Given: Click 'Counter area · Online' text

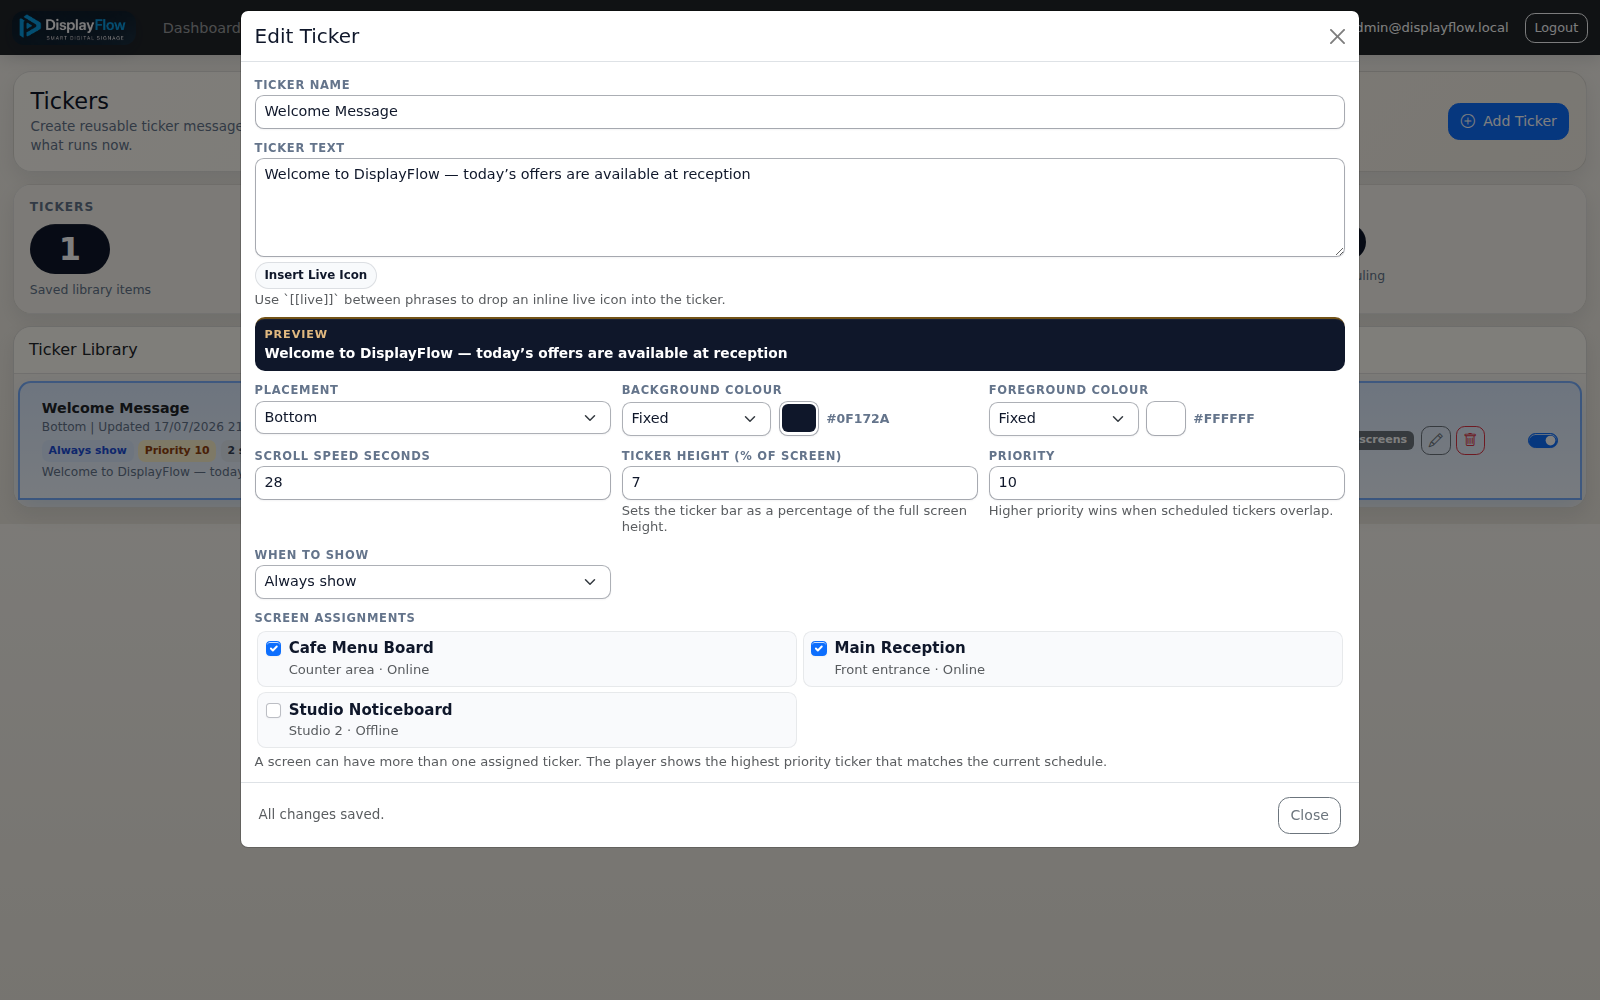Looking at the screenshot, I should [359, 670].
